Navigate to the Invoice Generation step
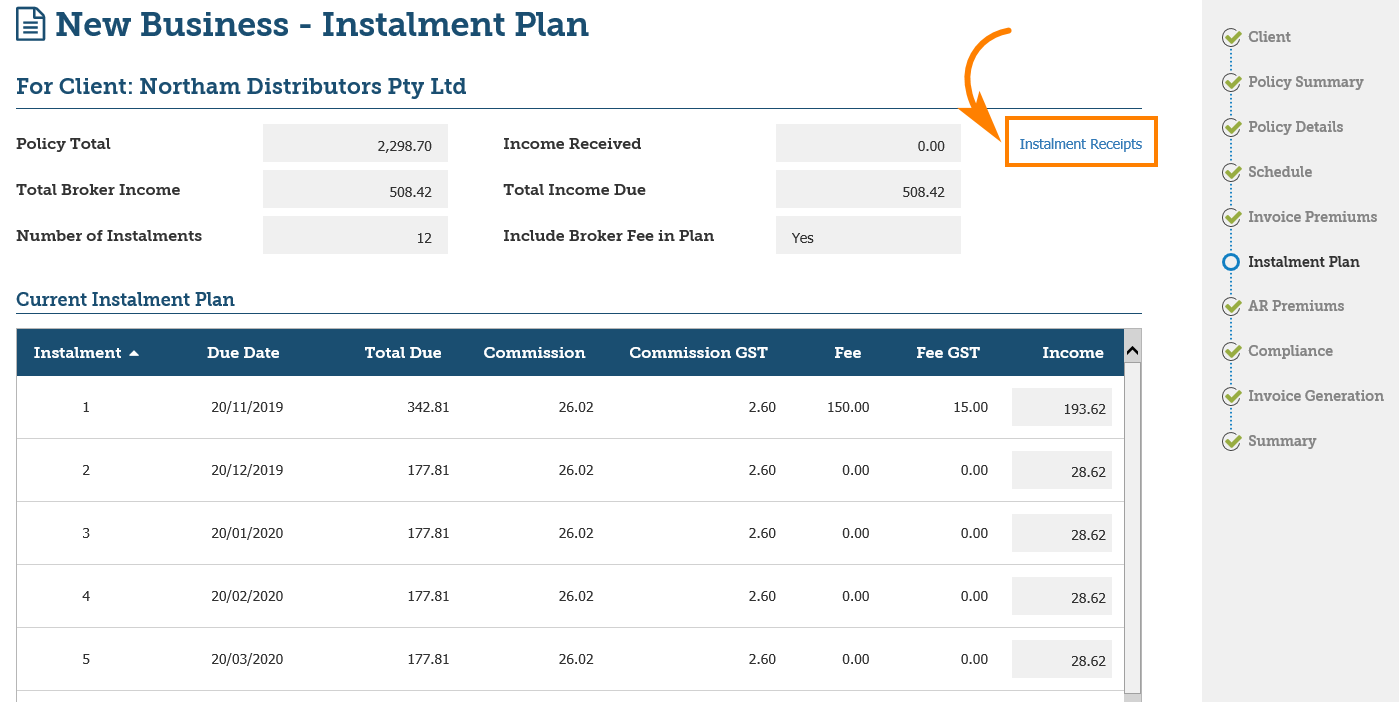The height and width of the screenshot is (702, 1399). [x=1315, y=396]
